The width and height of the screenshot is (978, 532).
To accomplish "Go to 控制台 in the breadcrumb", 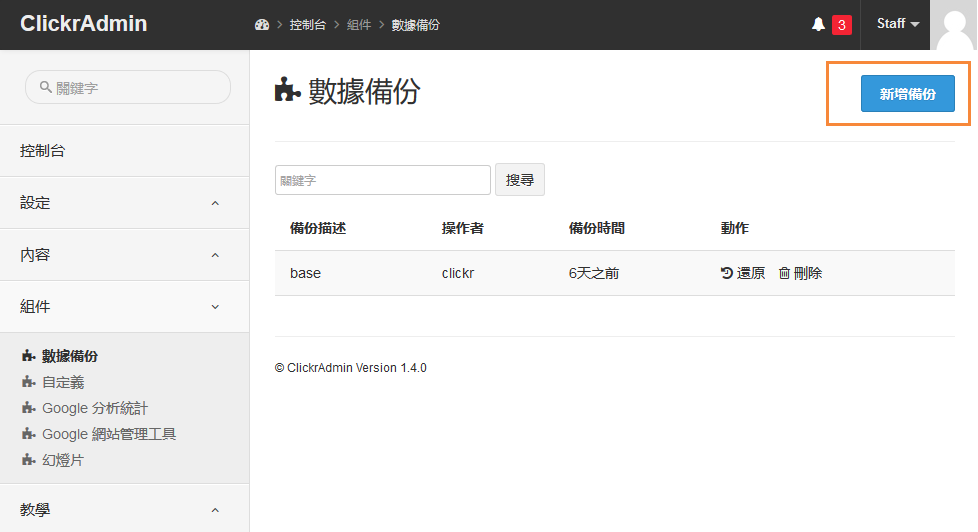I will pyautogui.click(x=307, y=25).
